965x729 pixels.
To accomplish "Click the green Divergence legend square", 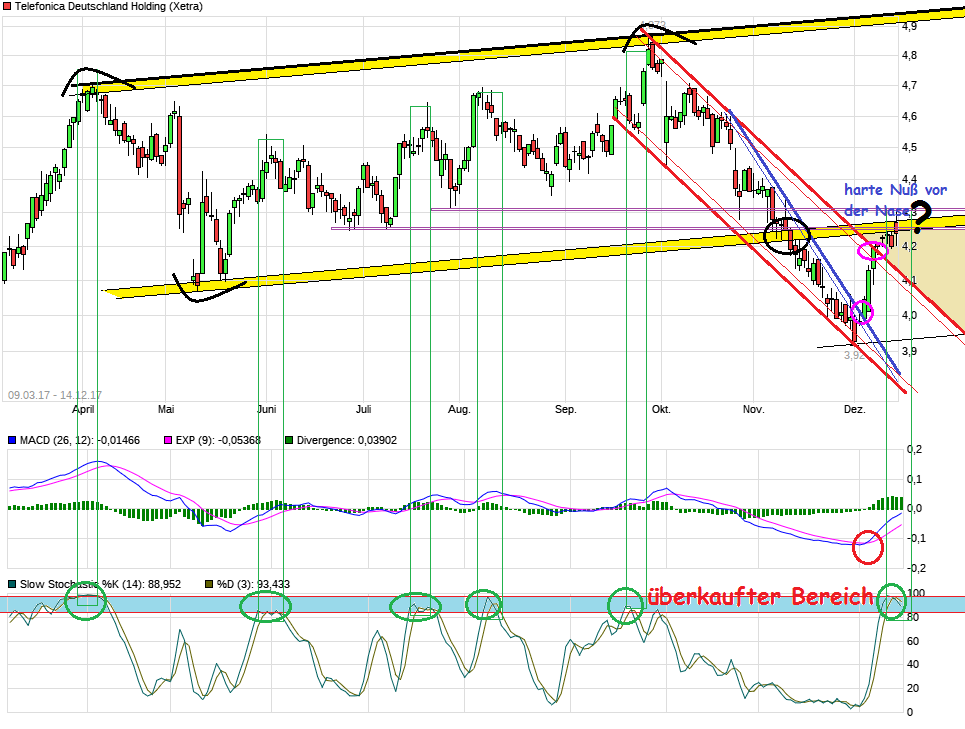I will pyautogui.click(x=288, y=438).
